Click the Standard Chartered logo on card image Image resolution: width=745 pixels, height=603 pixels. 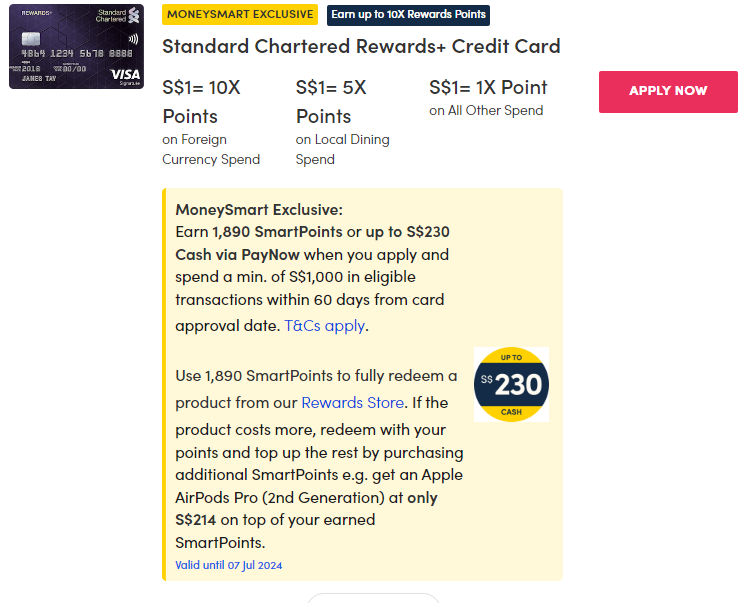tap(119, 16)
